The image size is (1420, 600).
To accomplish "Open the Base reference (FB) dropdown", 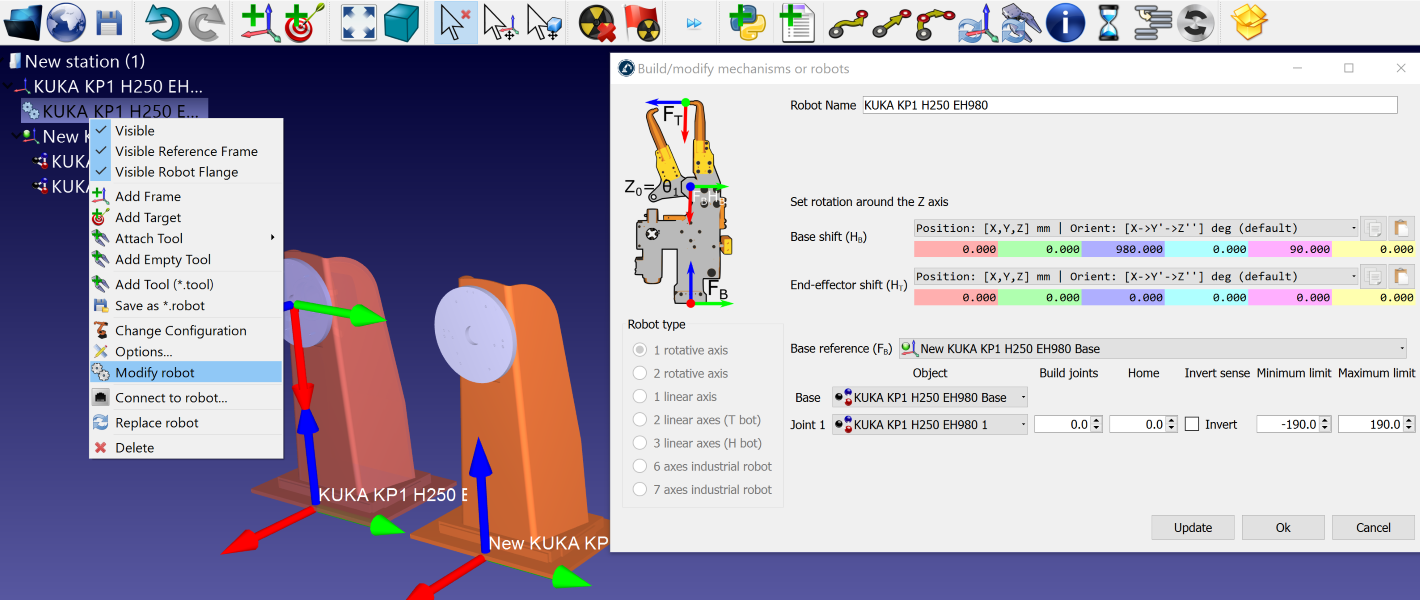I will tap(1152, 349).
